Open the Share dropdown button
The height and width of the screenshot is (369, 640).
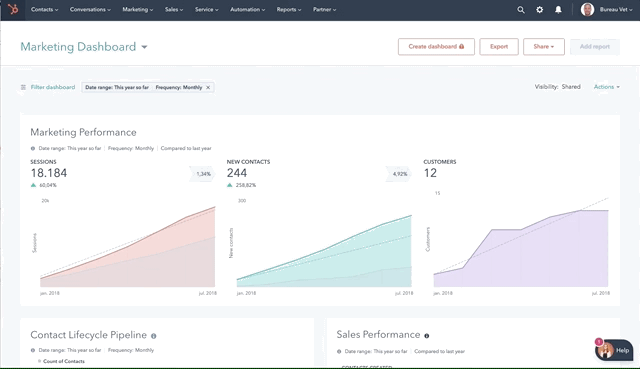click(544, 47)
